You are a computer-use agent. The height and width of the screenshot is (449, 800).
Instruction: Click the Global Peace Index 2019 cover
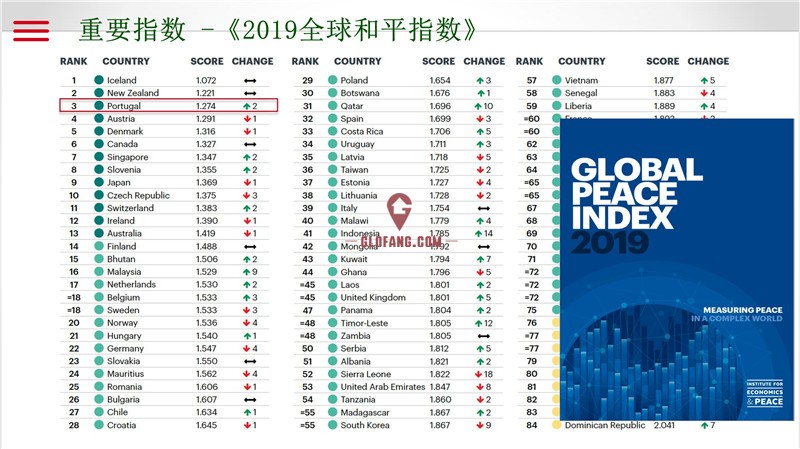(x=677, y=270)
